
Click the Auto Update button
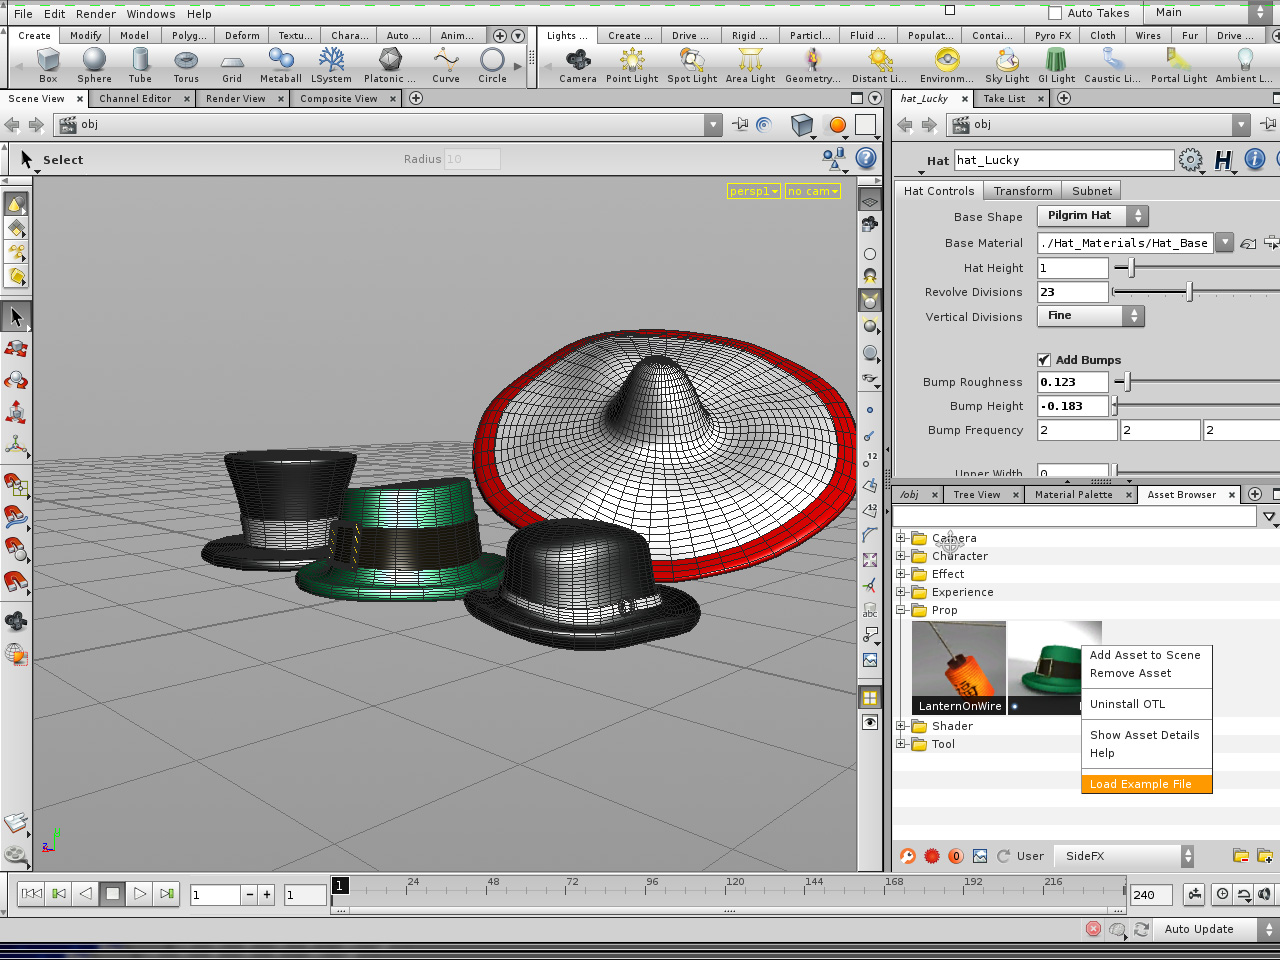(1199, 929)
